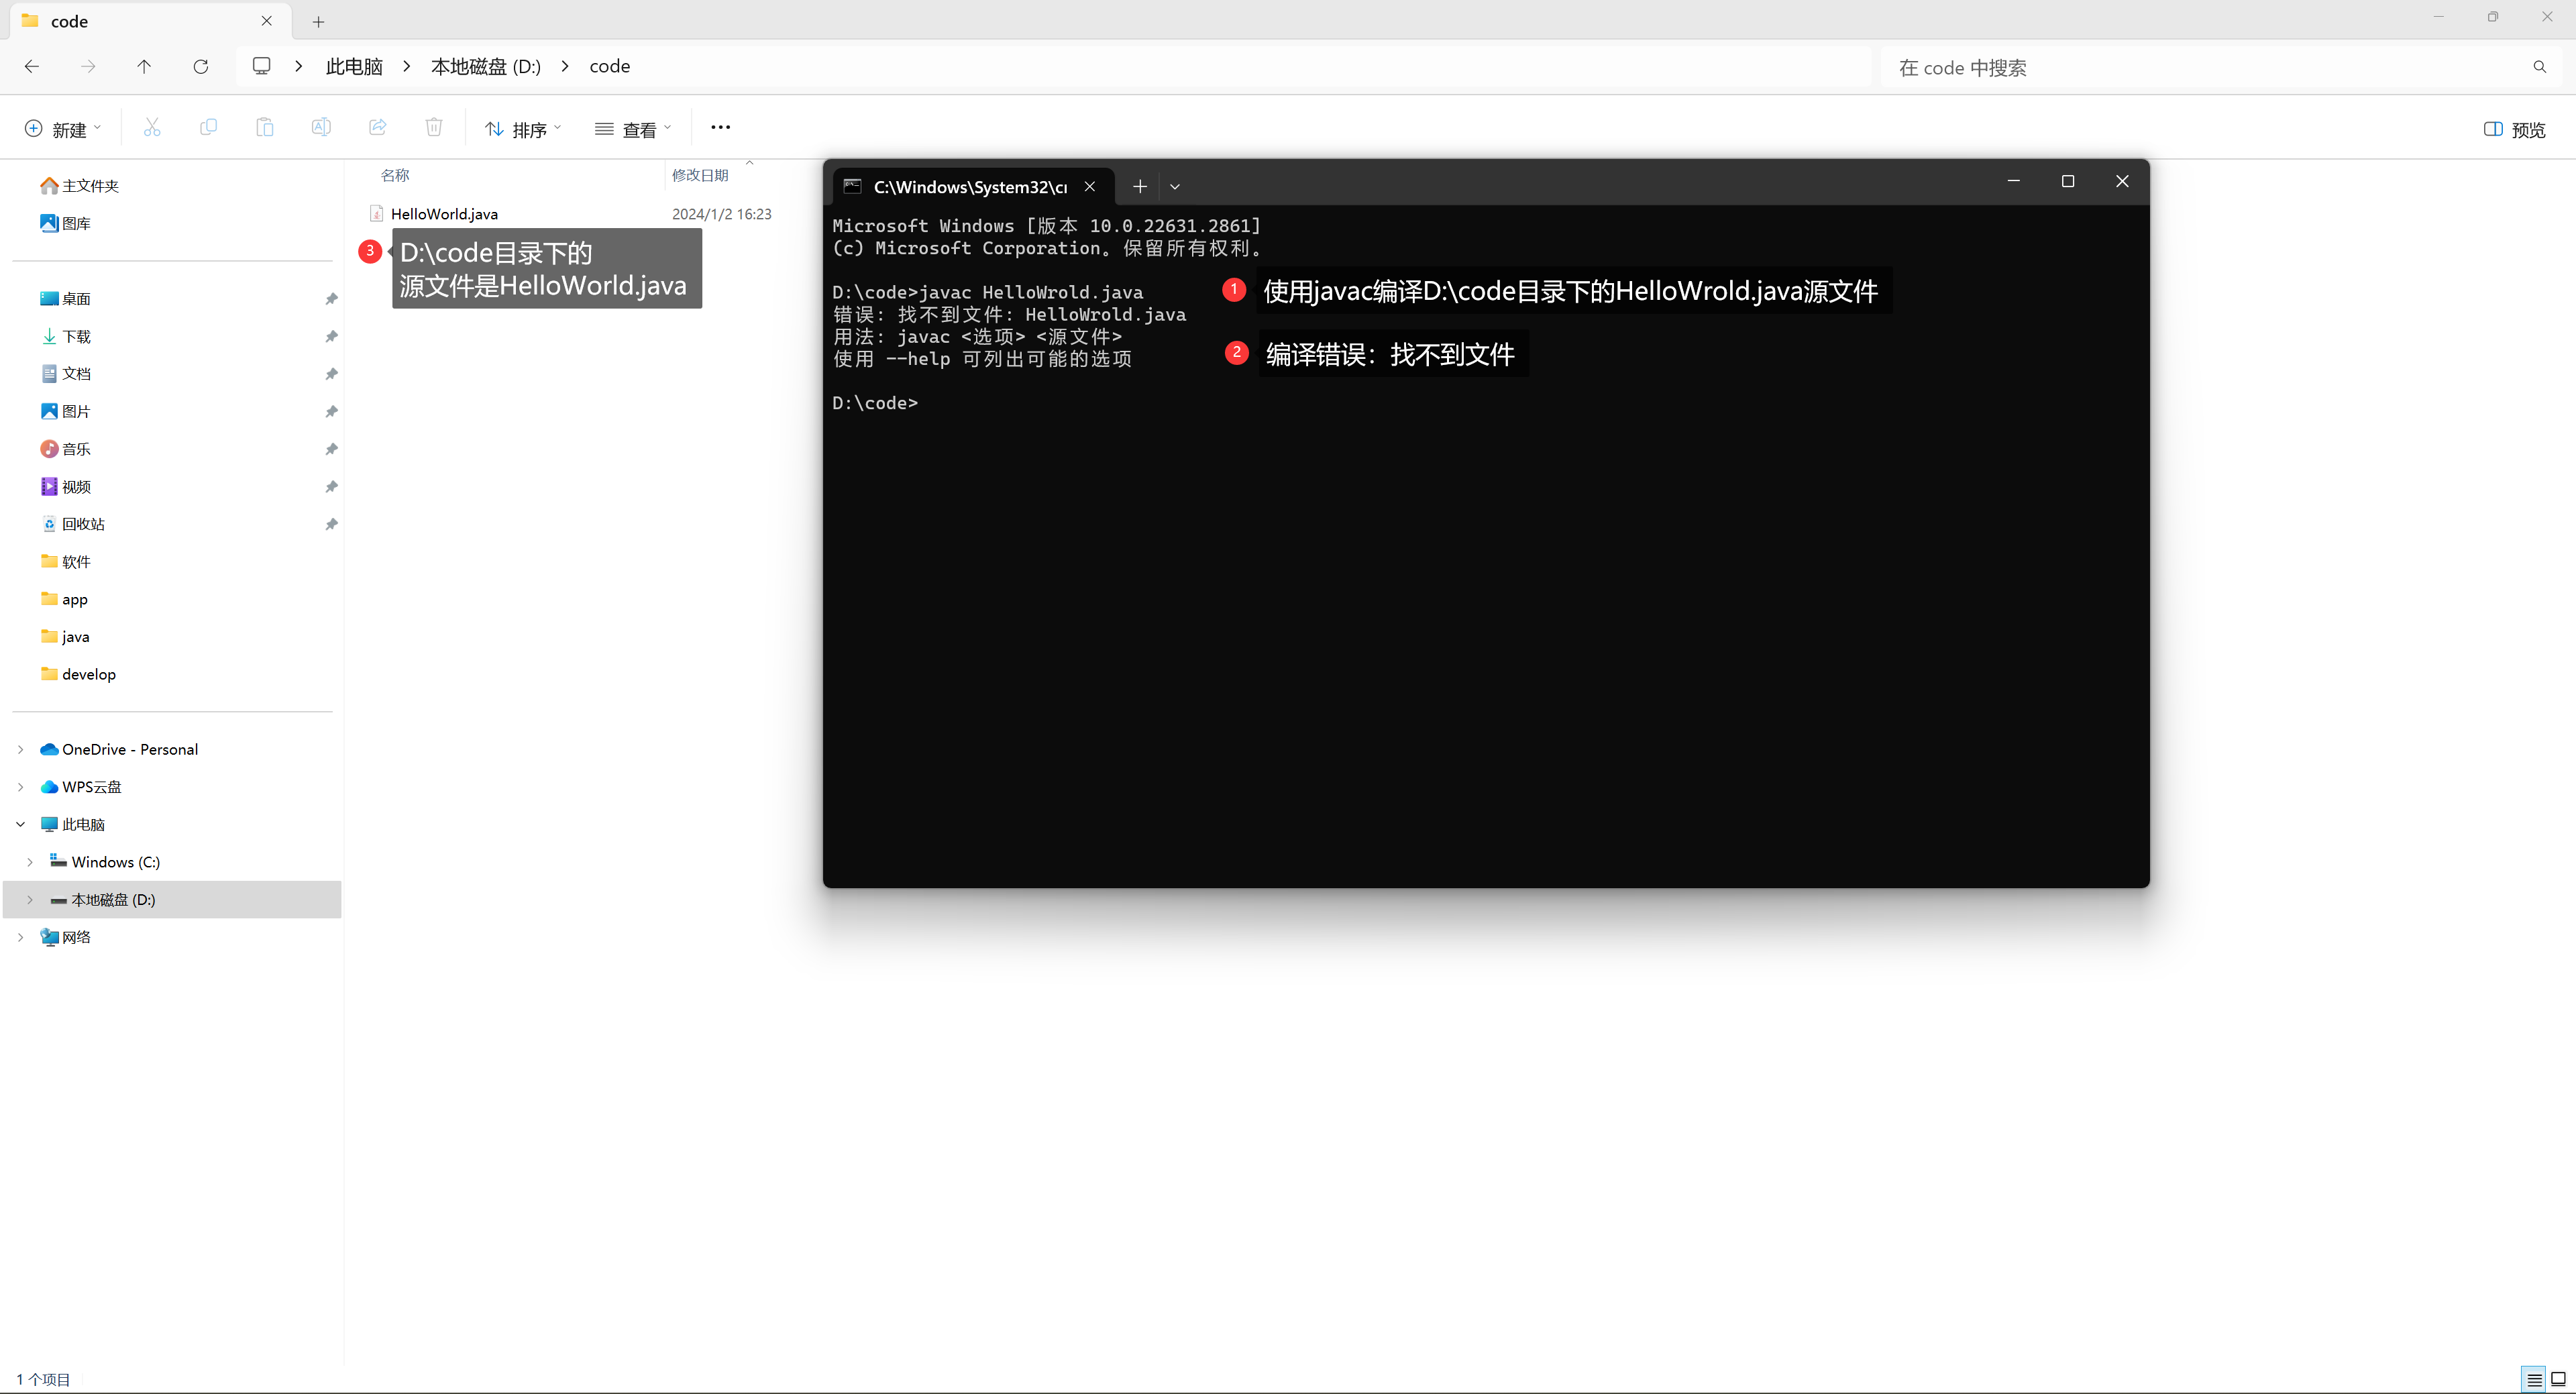Click the Paste clipboard icon

(x=265, y=127)
